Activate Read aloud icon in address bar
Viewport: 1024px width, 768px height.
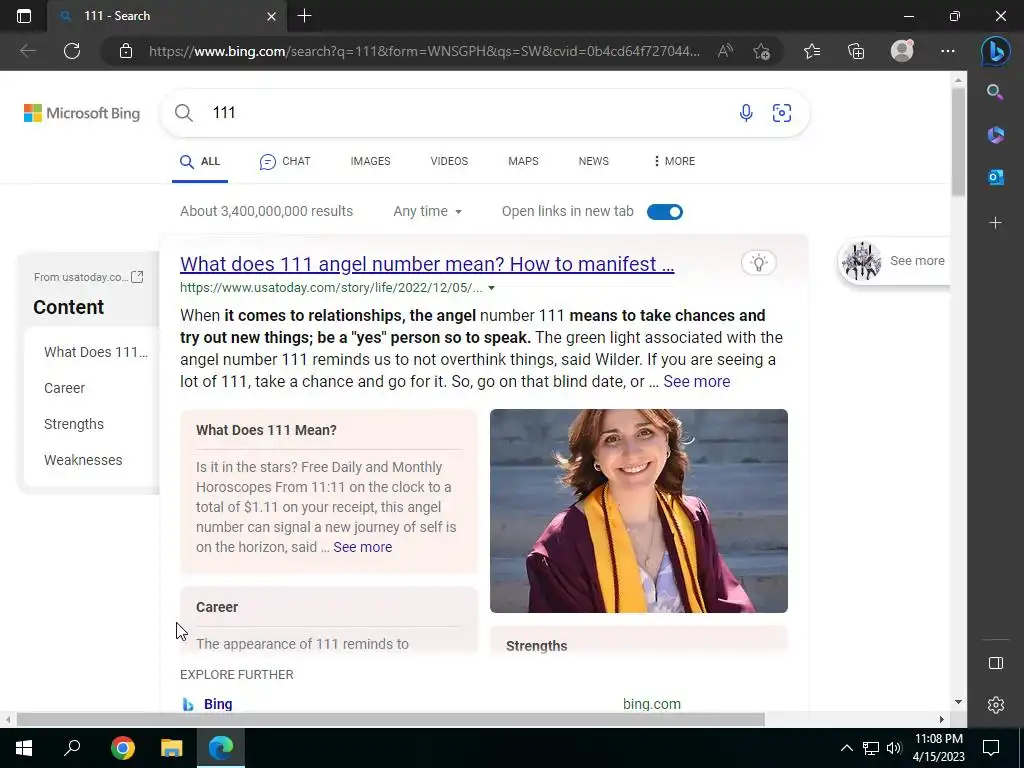[x=725, y=51]
